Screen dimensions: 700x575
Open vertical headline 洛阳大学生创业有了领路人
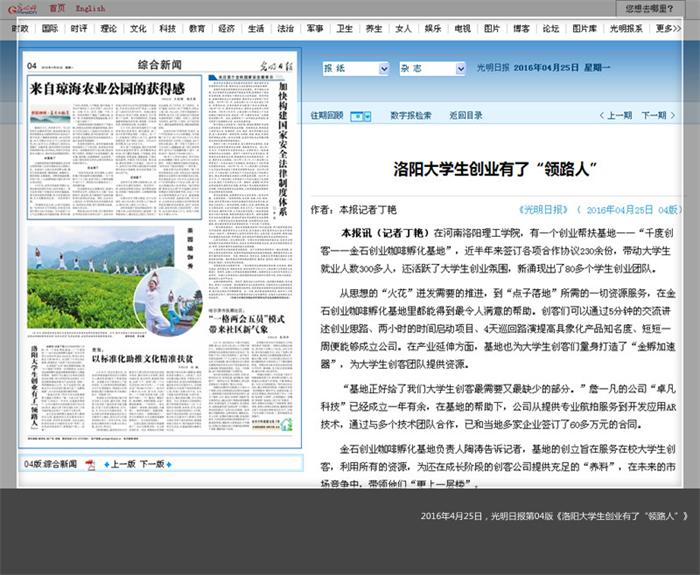34,387
